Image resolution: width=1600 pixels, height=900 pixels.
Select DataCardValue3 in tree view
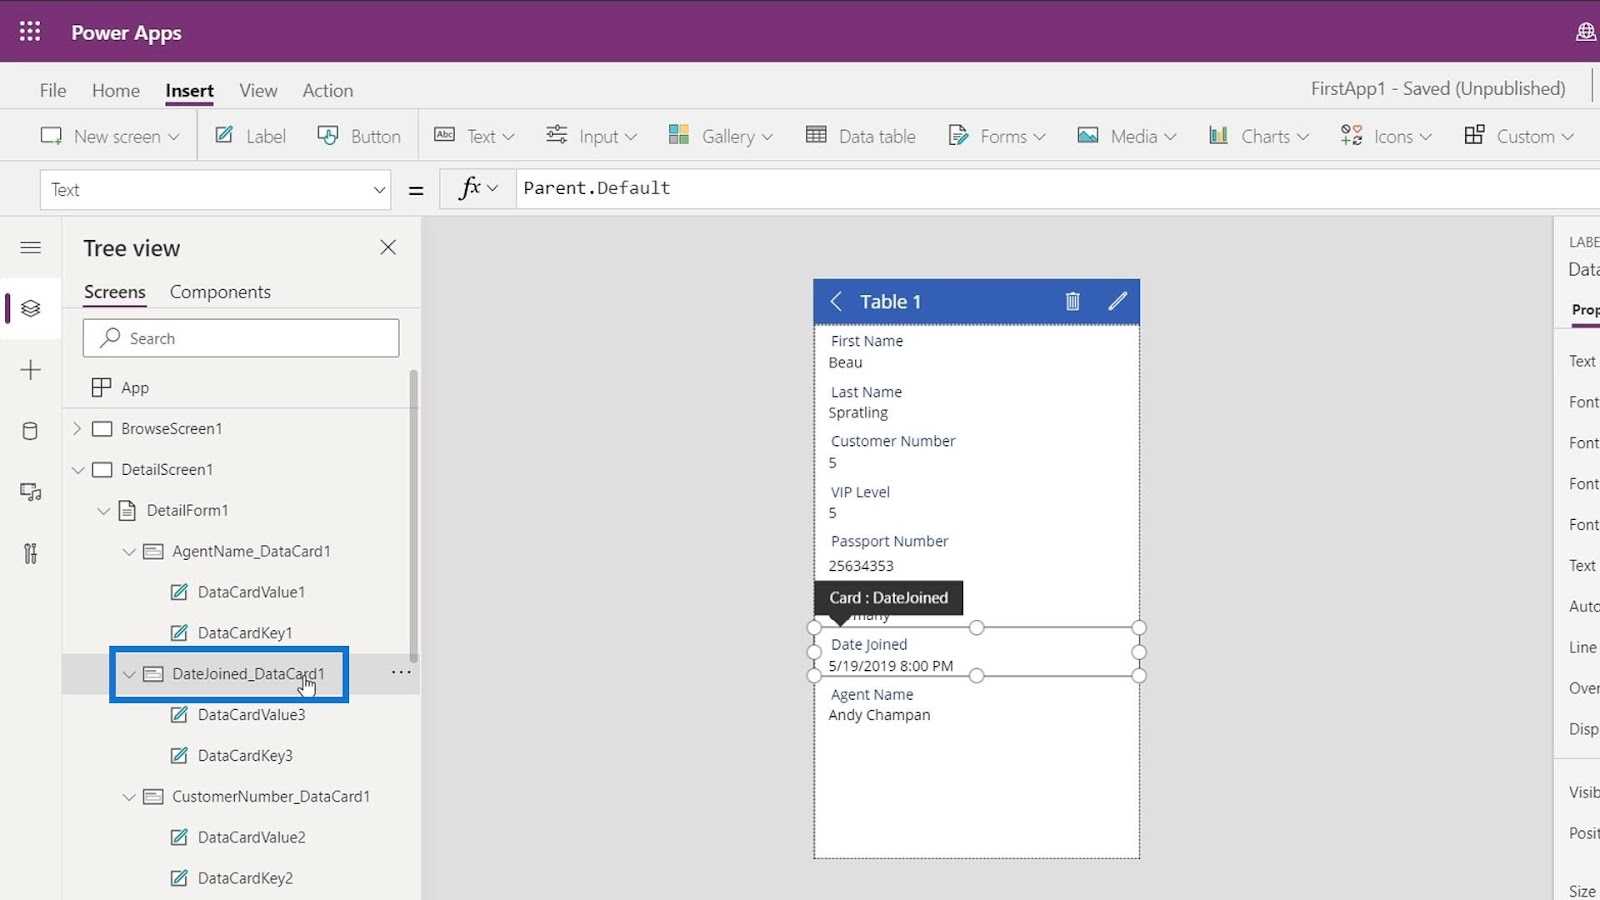251,715
